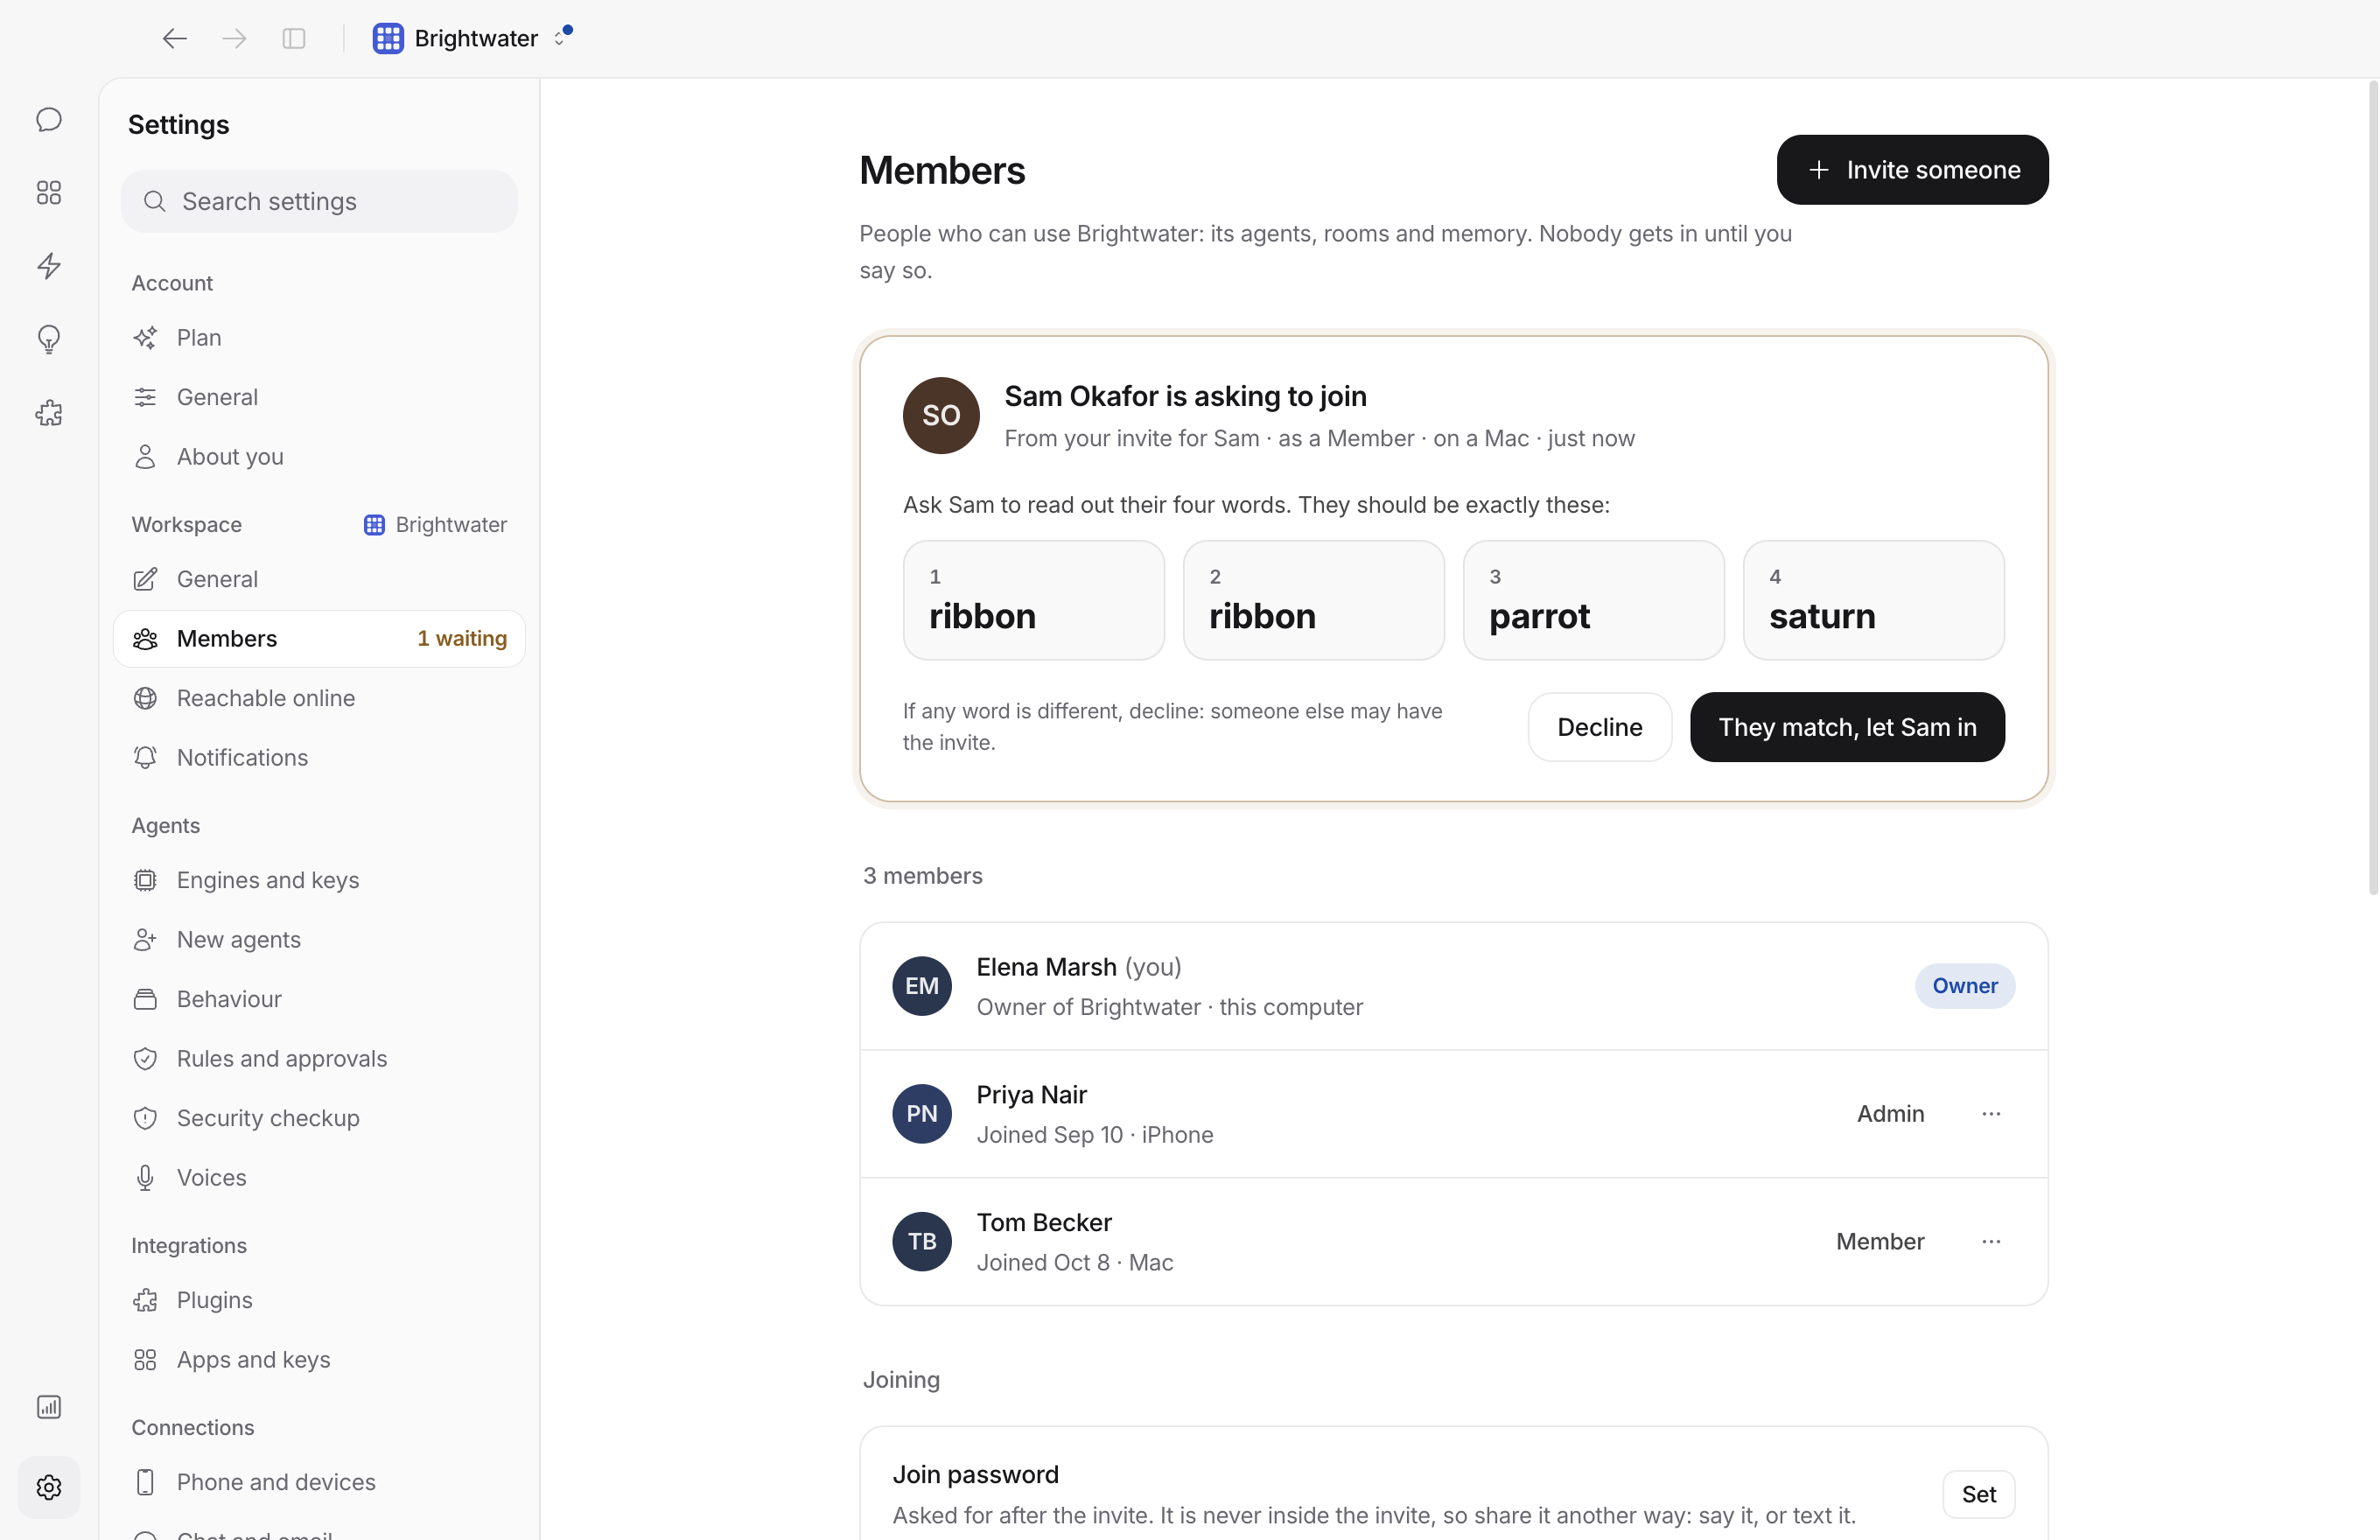Focus the Search settings field
The width and height of the screenshot is (2380, 1540).
[319, 201]
